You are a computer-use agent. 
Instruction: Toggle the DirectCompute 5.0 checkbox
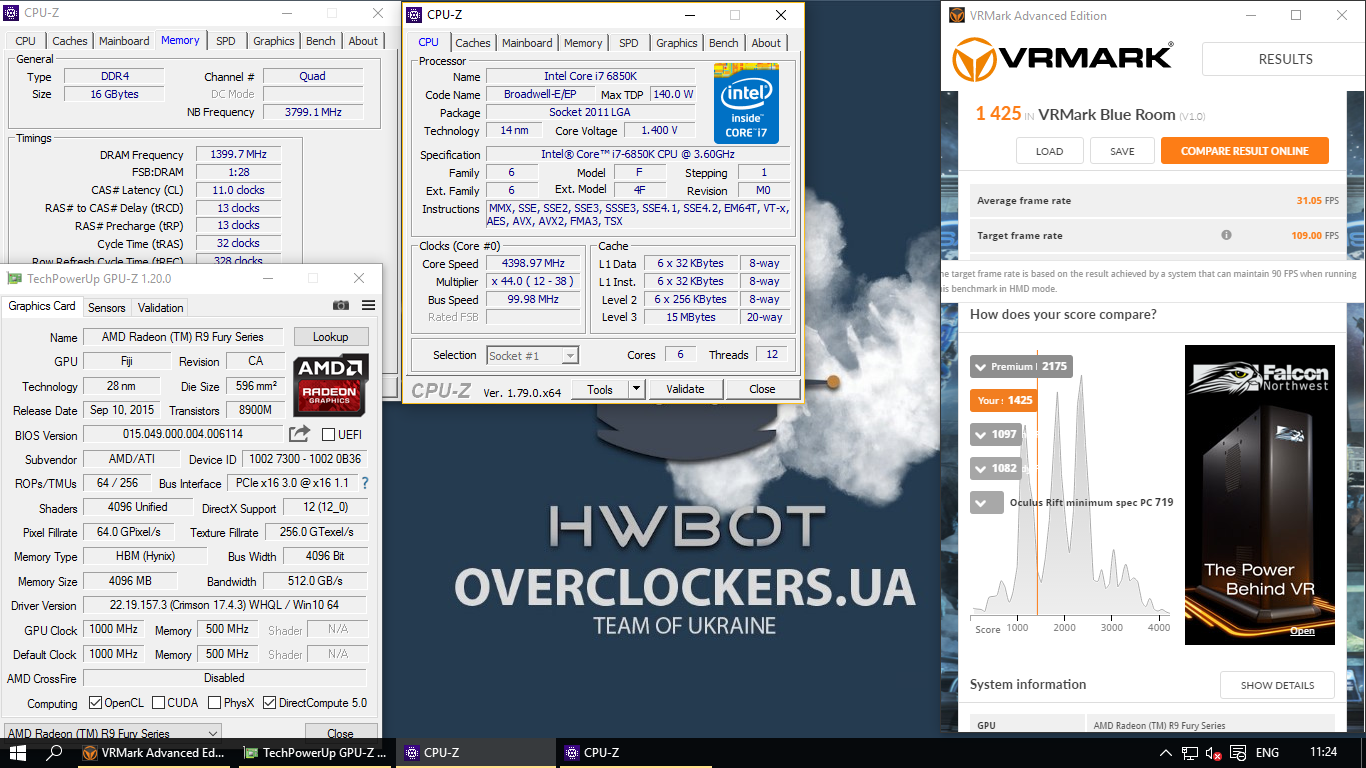point(269,703)
